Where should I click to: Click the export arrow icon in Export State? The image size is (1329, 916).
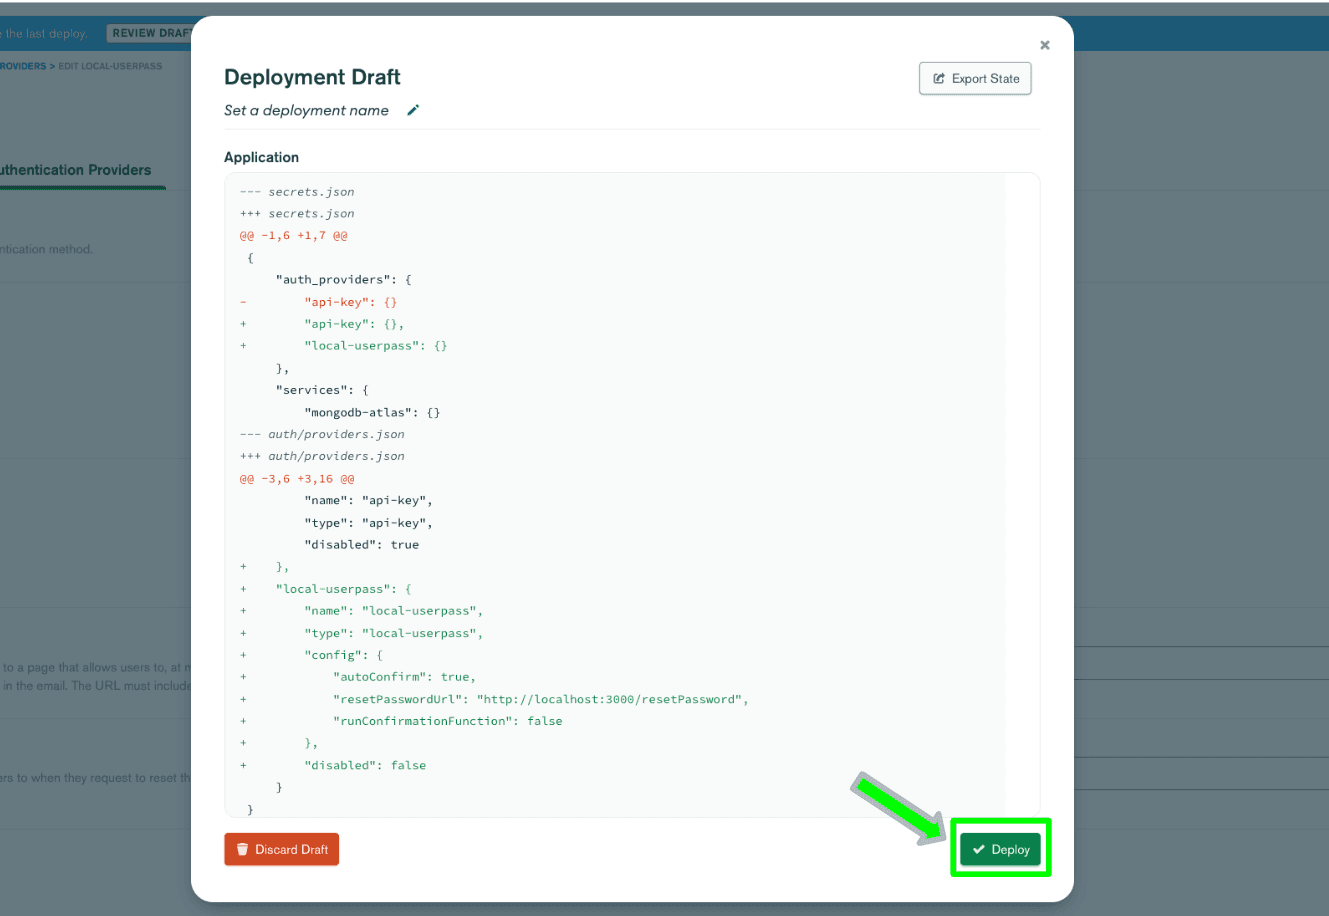pyautogui.click(x=939, y=79)
